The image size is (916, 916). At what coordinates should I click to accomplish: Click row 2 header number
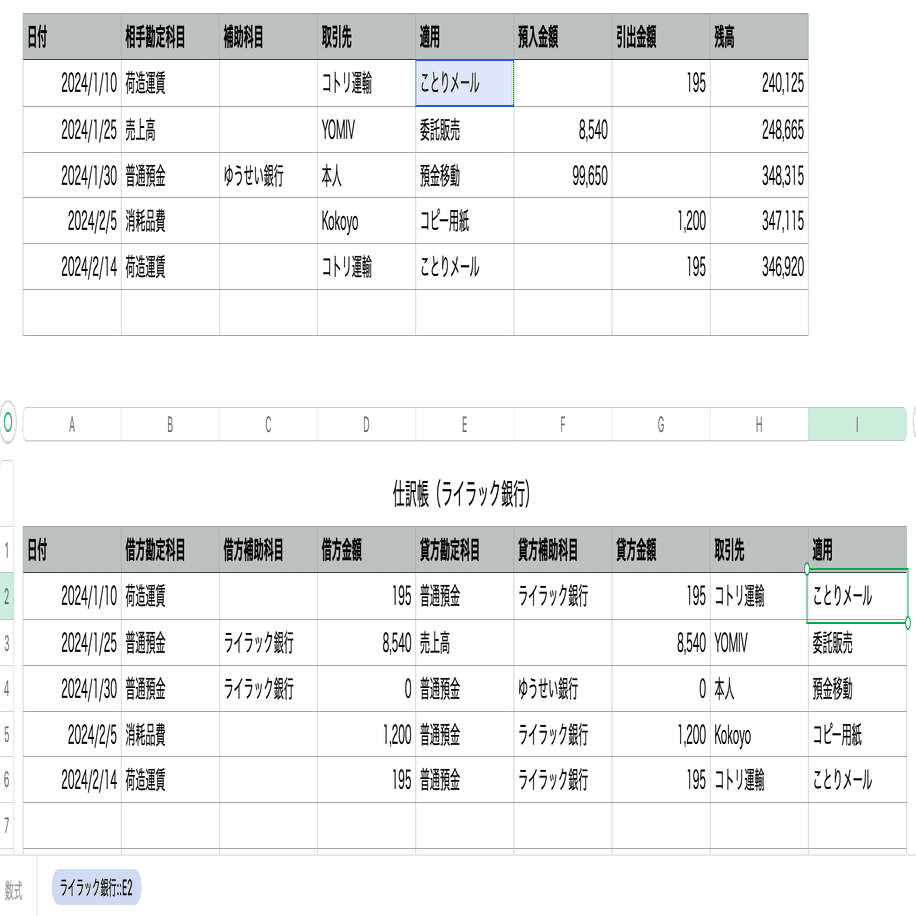click(x=7, y=597)
